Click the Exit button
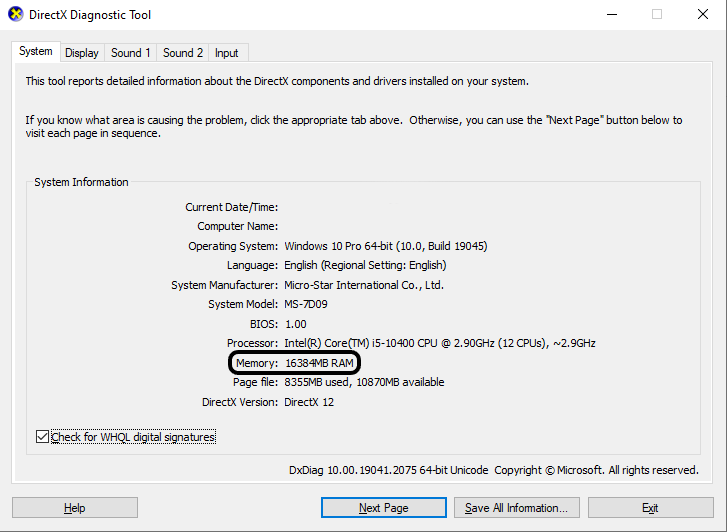The image size is (727, 532). point(650,508)
